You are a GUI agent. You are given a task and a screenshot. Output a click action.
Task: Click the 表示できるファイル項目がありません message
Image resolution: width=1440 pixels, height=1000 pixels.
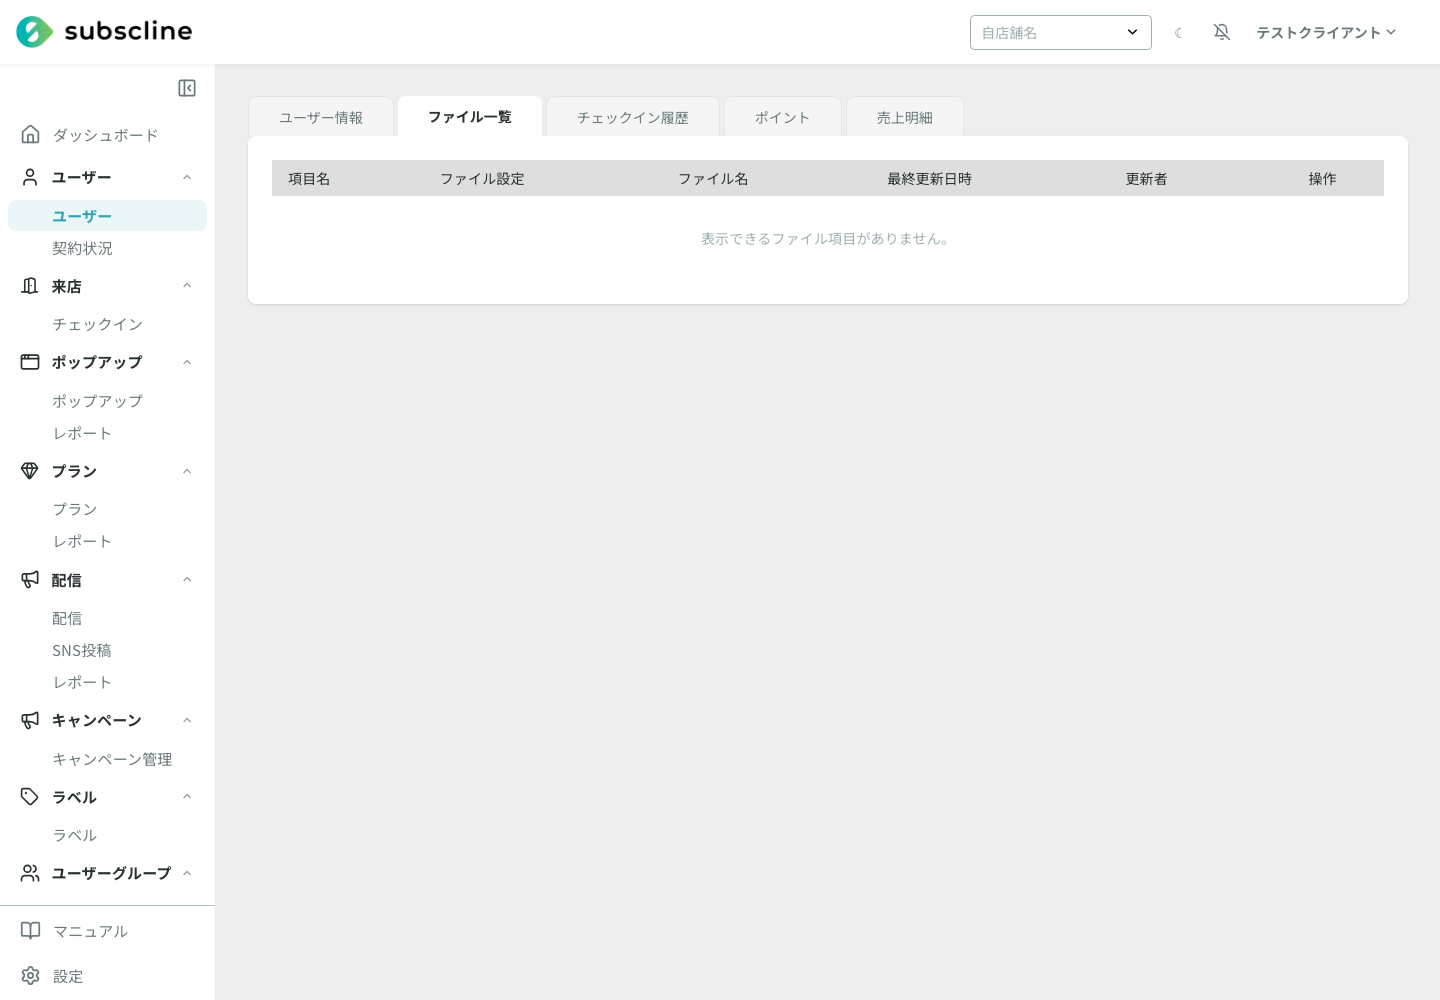click(826, 238)
